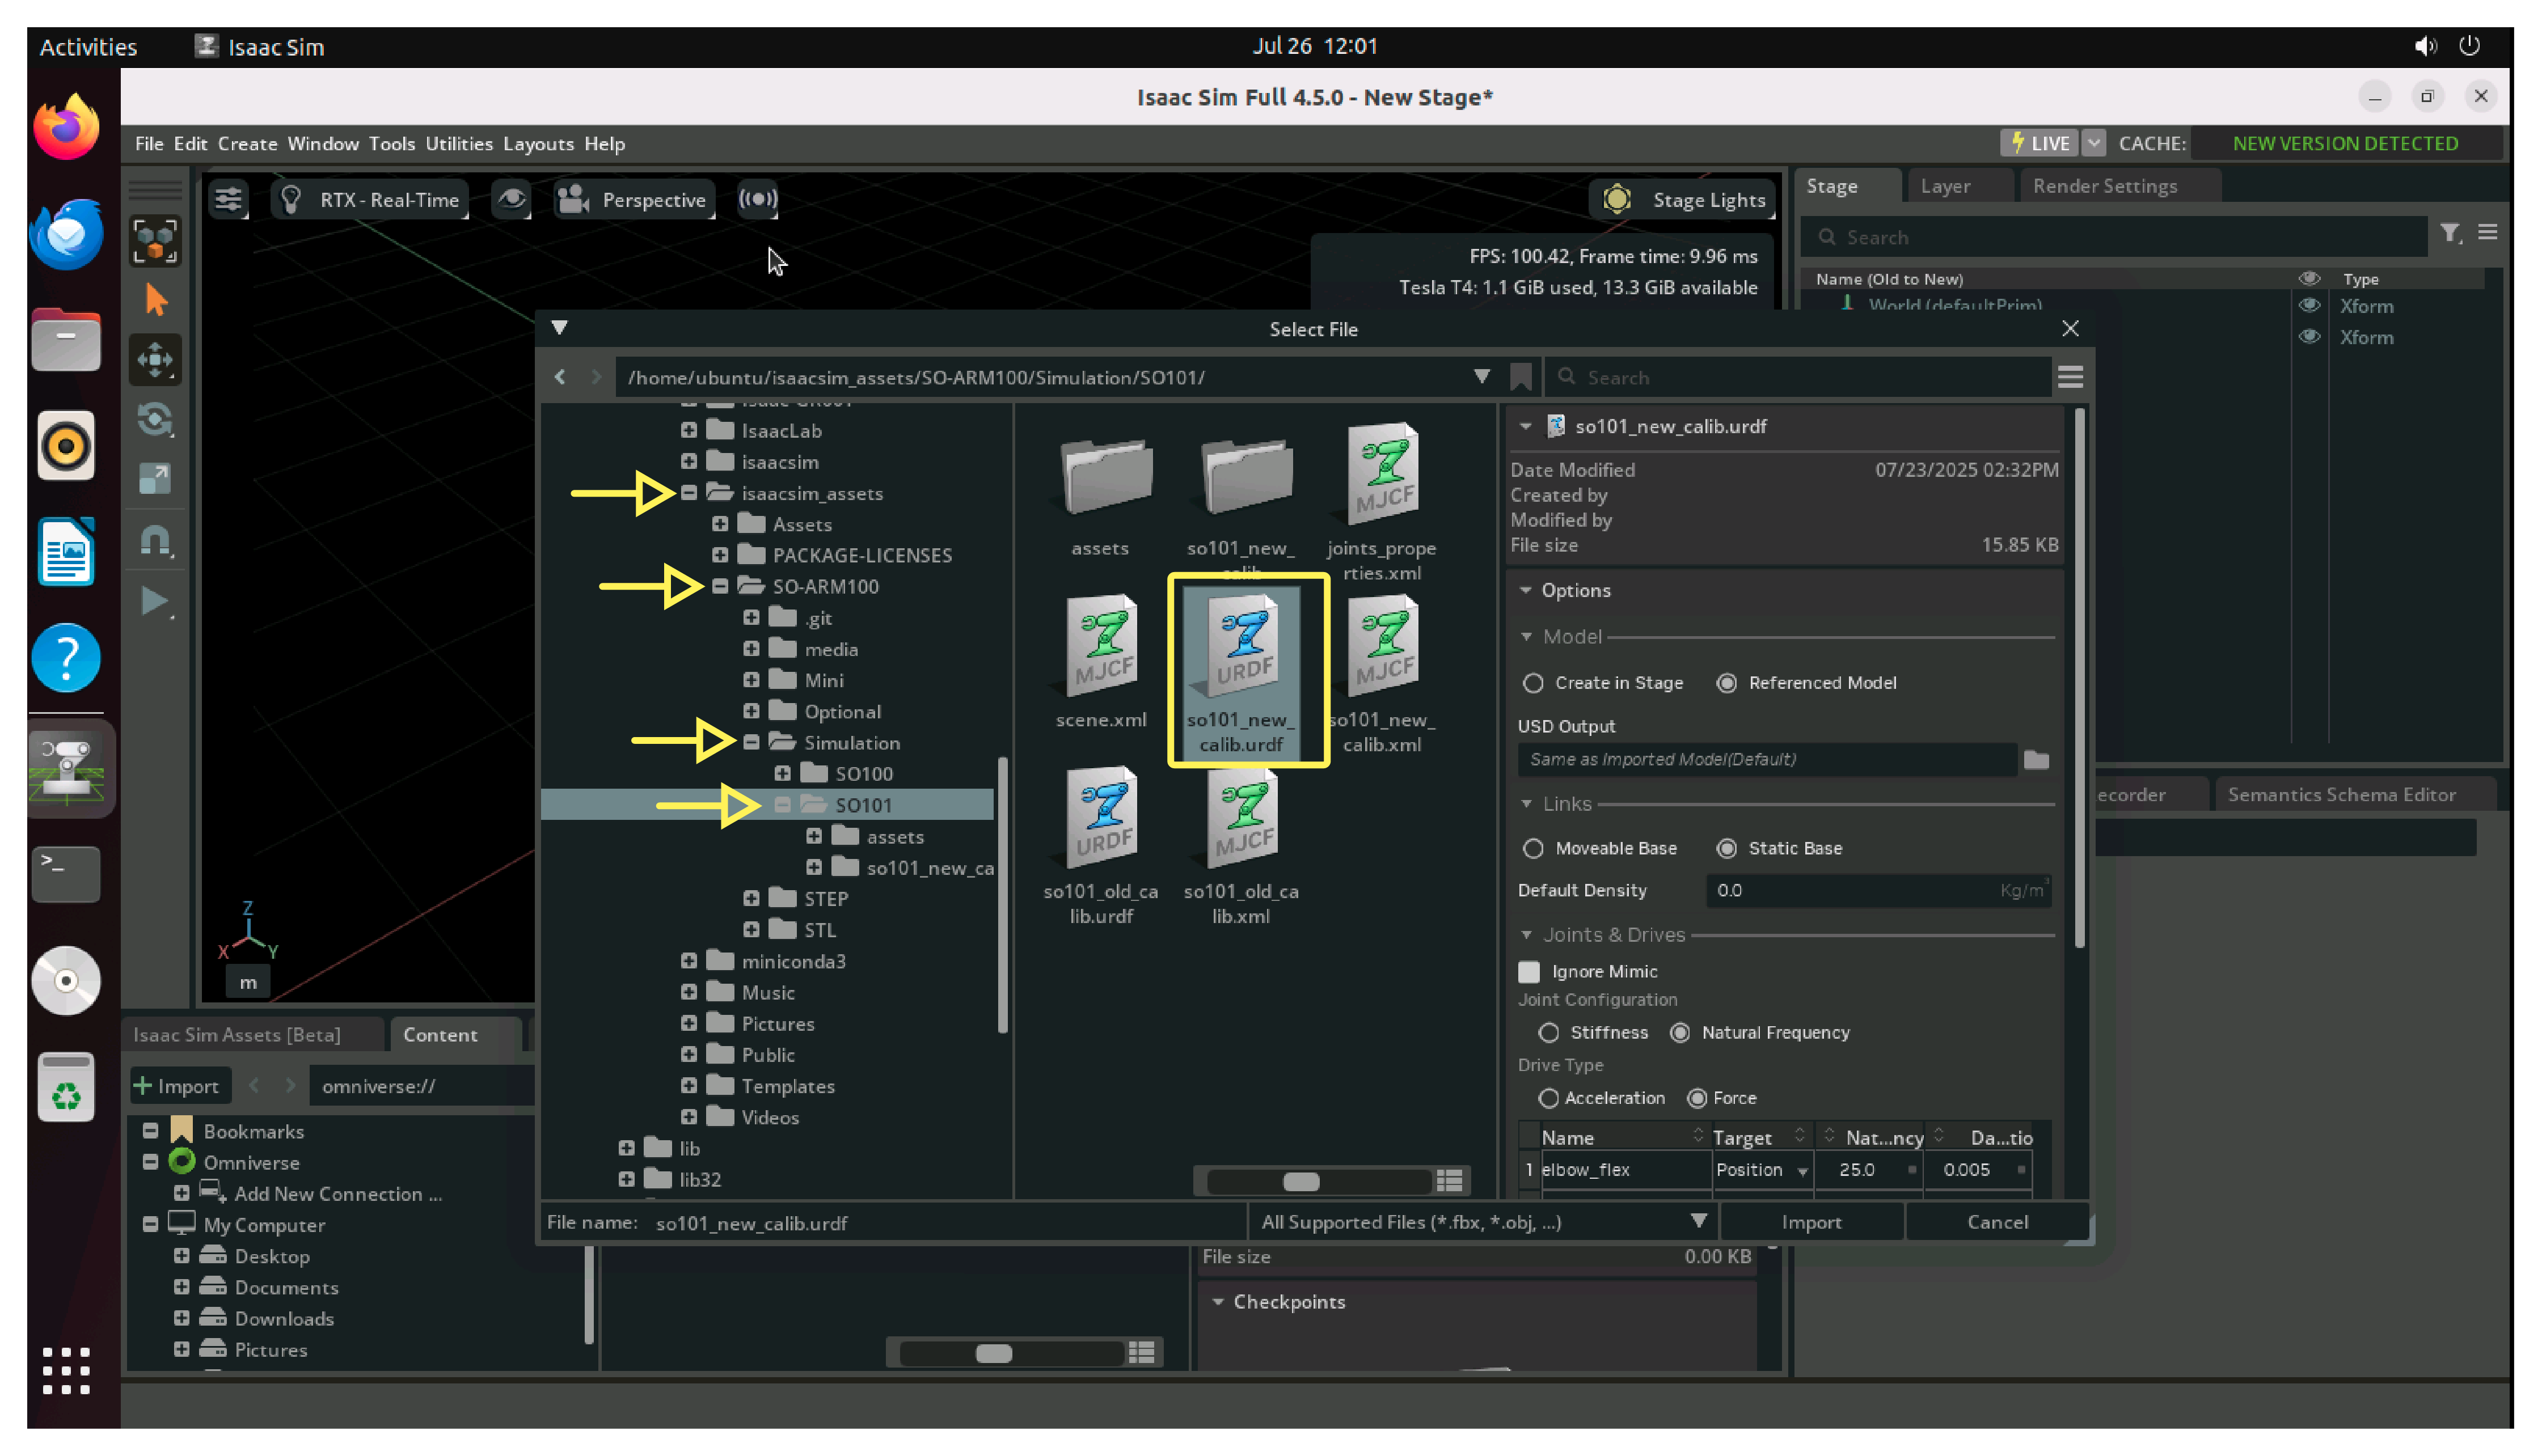Select the Move gizmo tool
Image resolution: width=2542 pixels, height=1456 pixels.
[x=155, y=360]
